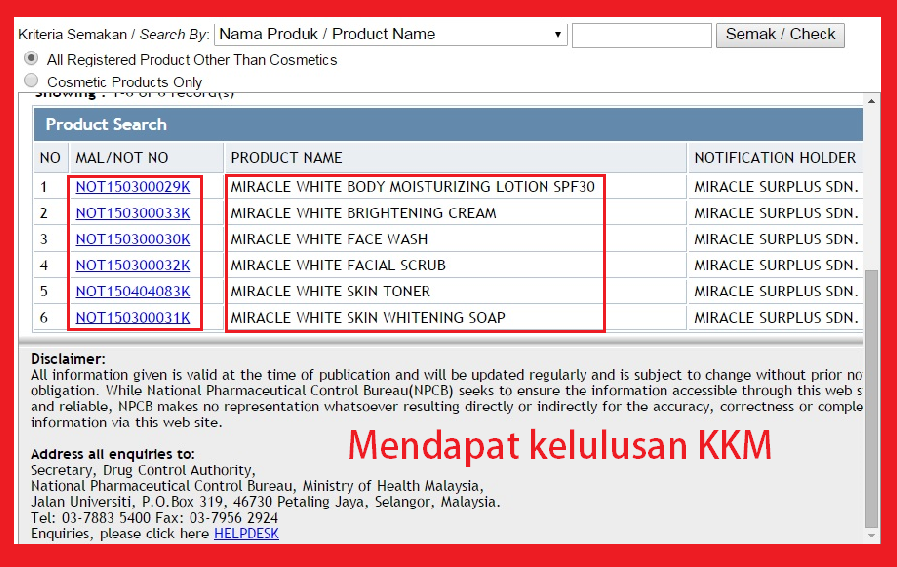Screen dimensions: 897x567
Task: Click notification holder cell for FACE WASH row
Action: point(776,239)
